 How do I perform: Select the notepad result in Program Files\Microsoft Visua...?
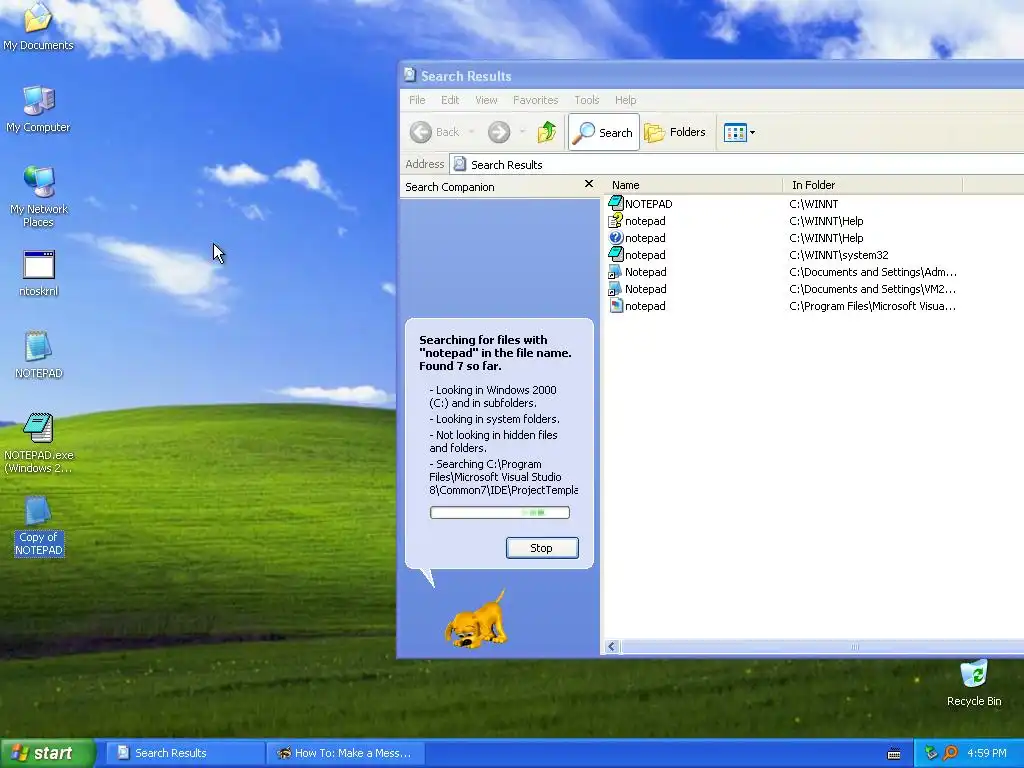click(637, 306)
